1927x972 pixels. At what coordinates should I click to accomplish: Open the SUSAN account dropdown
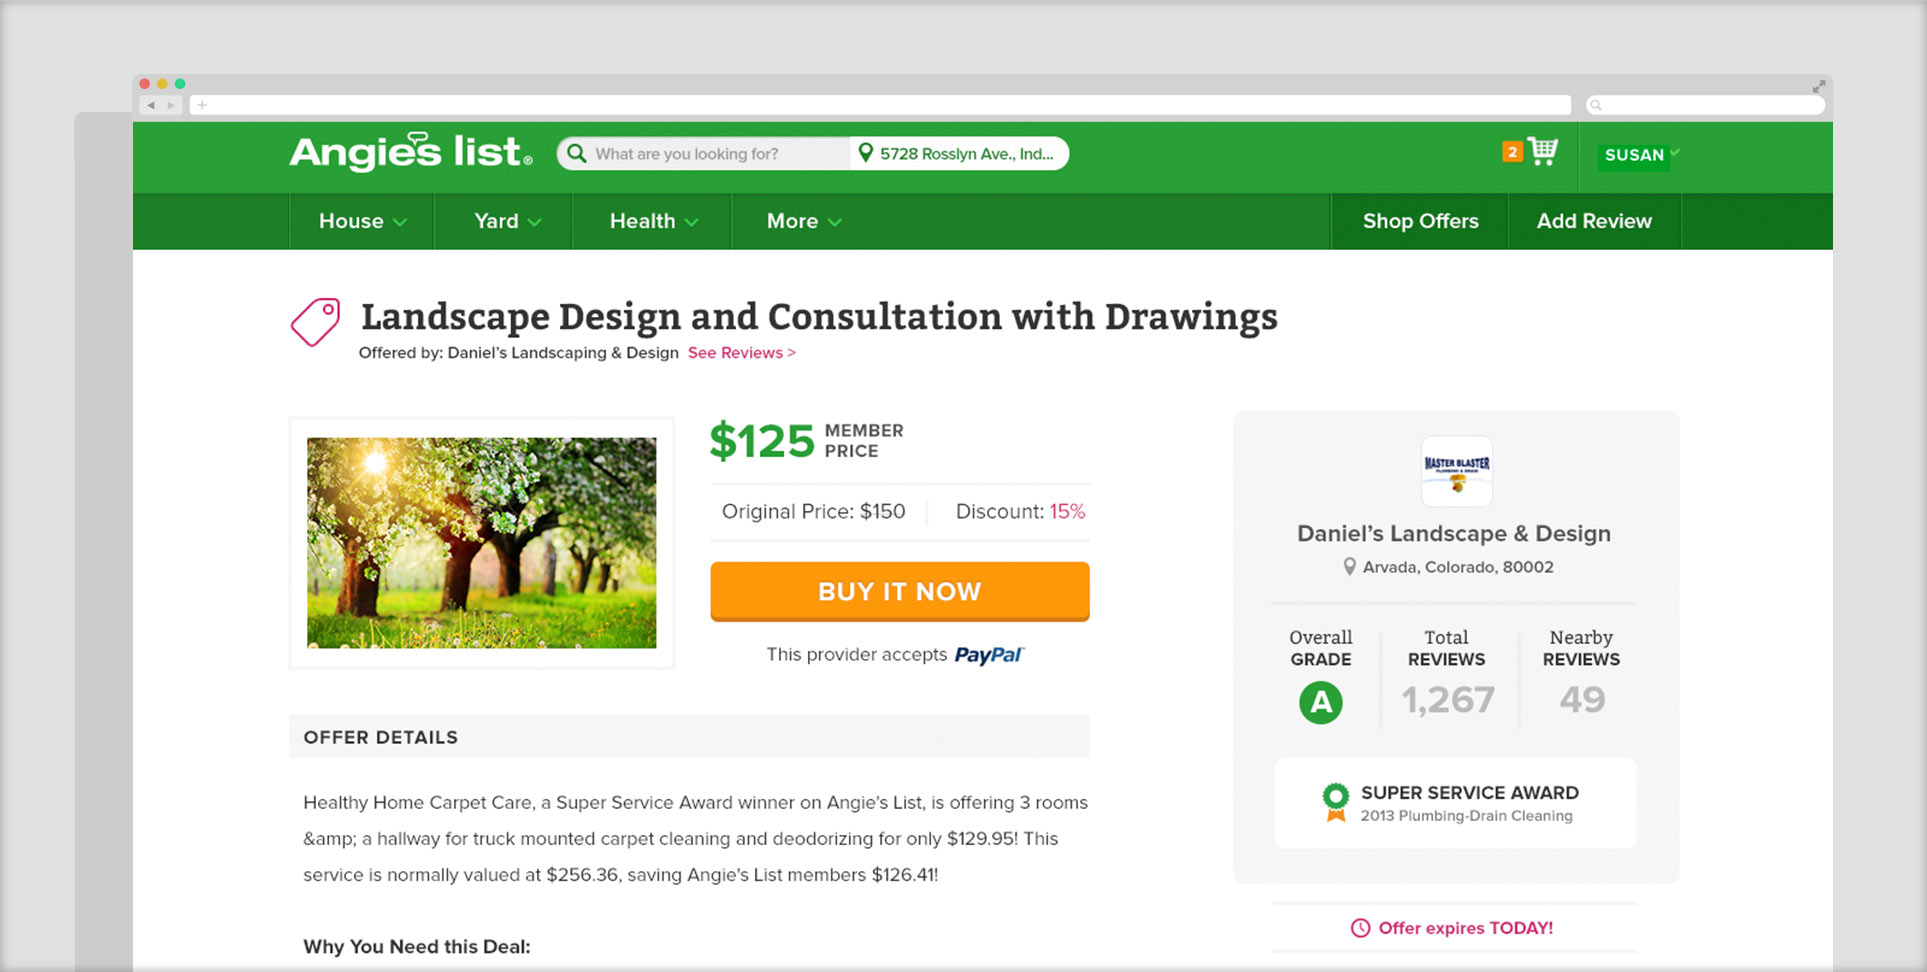[1640, 155]
